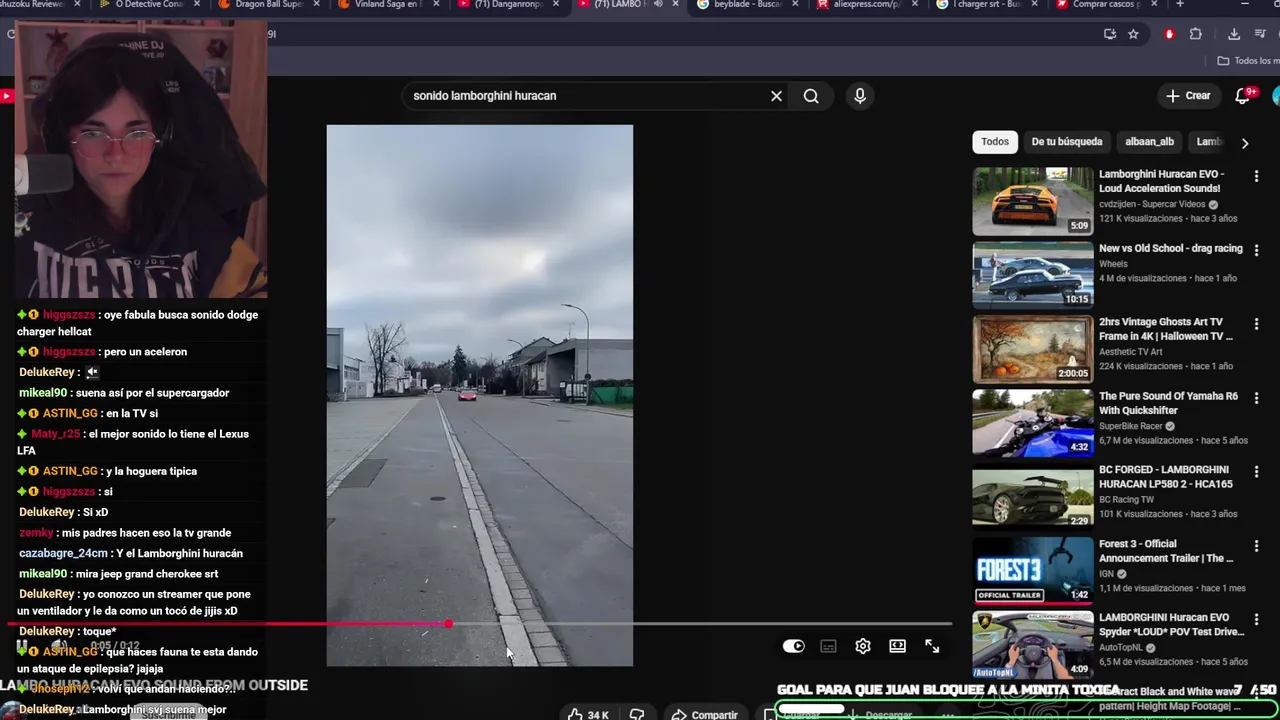Viewport: 1280px width, 720px height.
Task: Open options menu for Forest 3 trailer
Action: (1257, 546)
